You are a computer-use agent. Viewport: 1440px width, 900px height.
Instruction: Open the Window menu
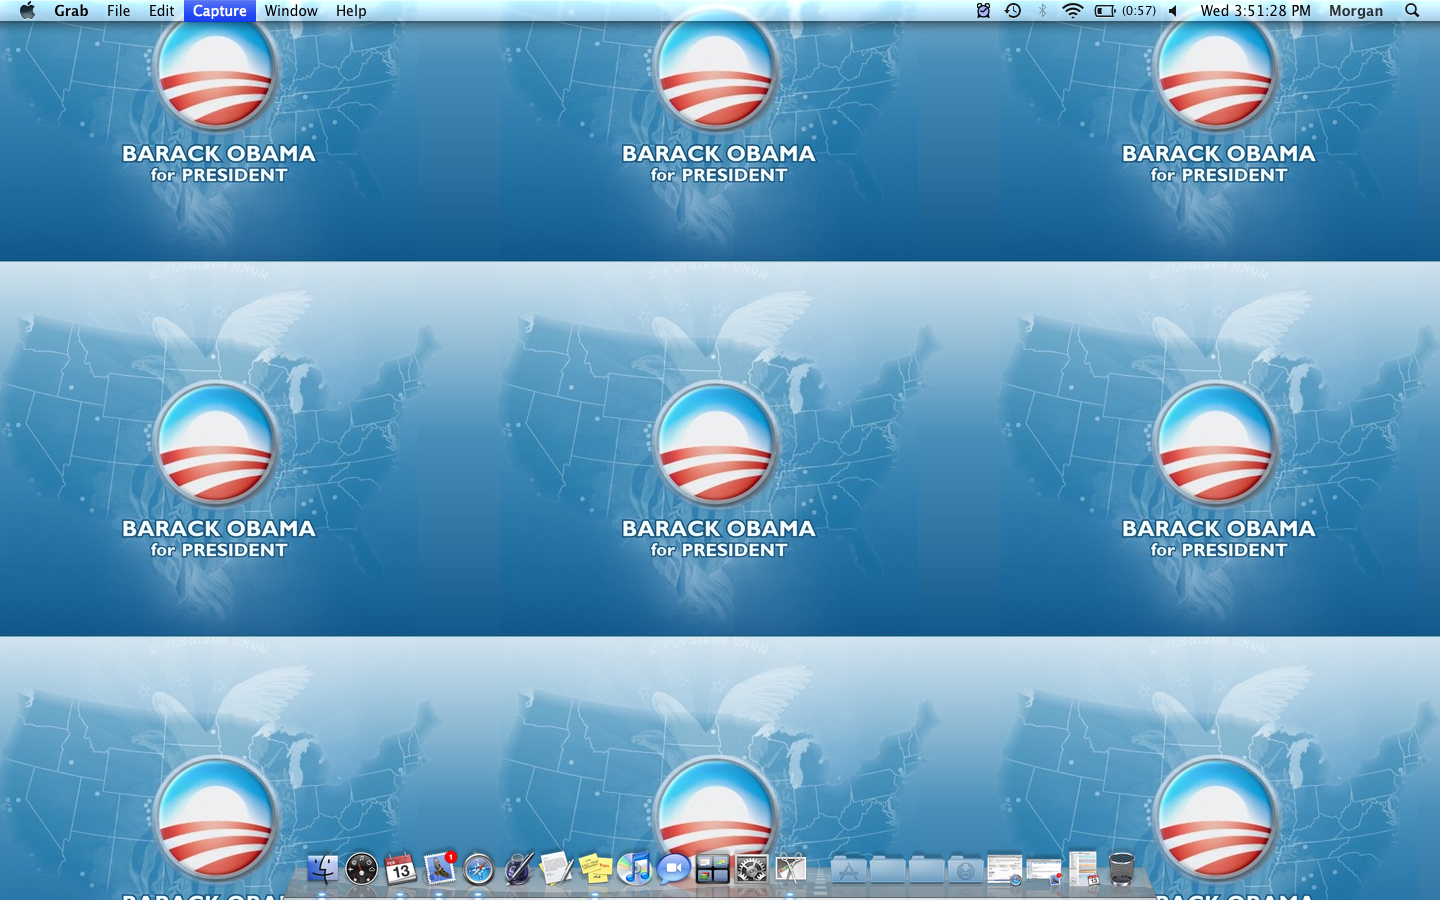tap(291, 10)
